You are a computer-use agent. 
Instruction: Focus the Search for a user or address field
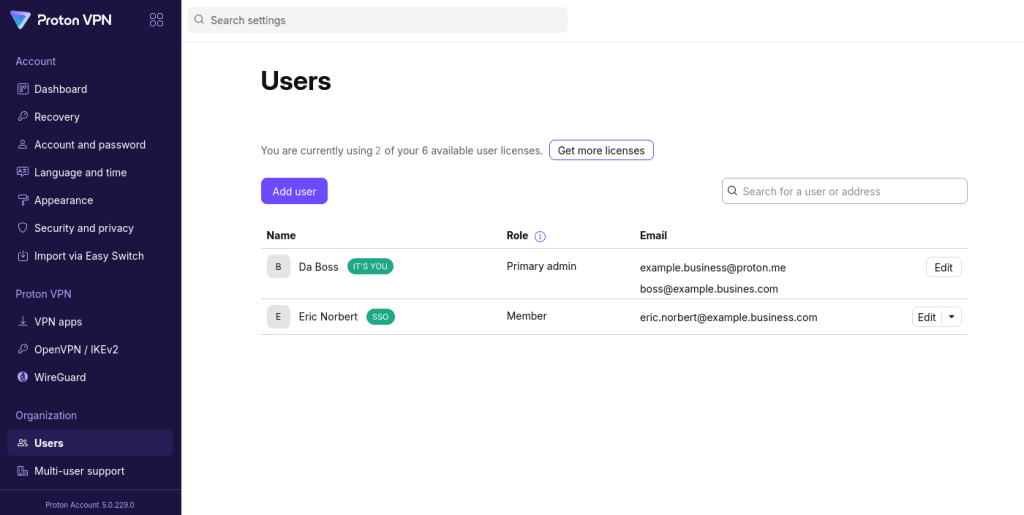[844, 191]
